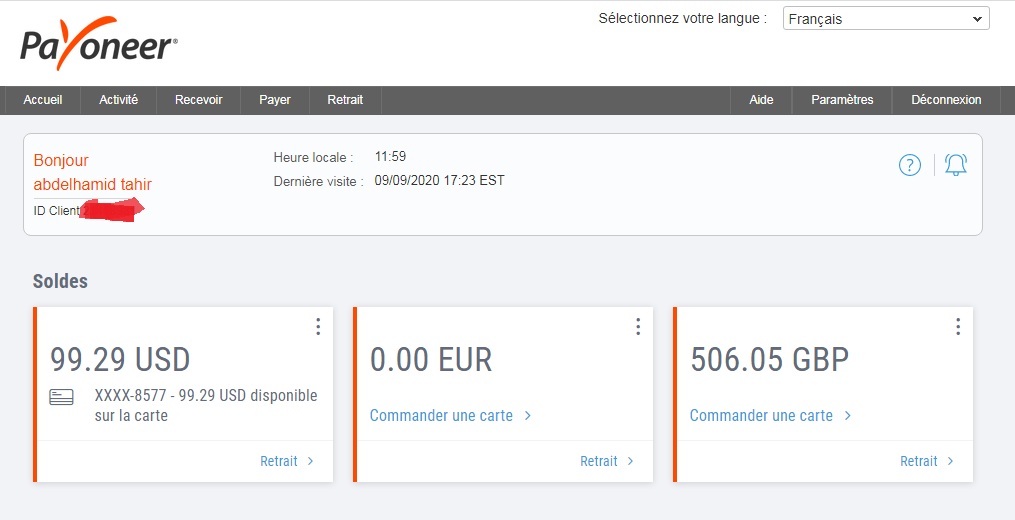Viewport: 1015px width, 520px height.
Task: Open the notifications bell icon
Action: click(x=955, y=165)
